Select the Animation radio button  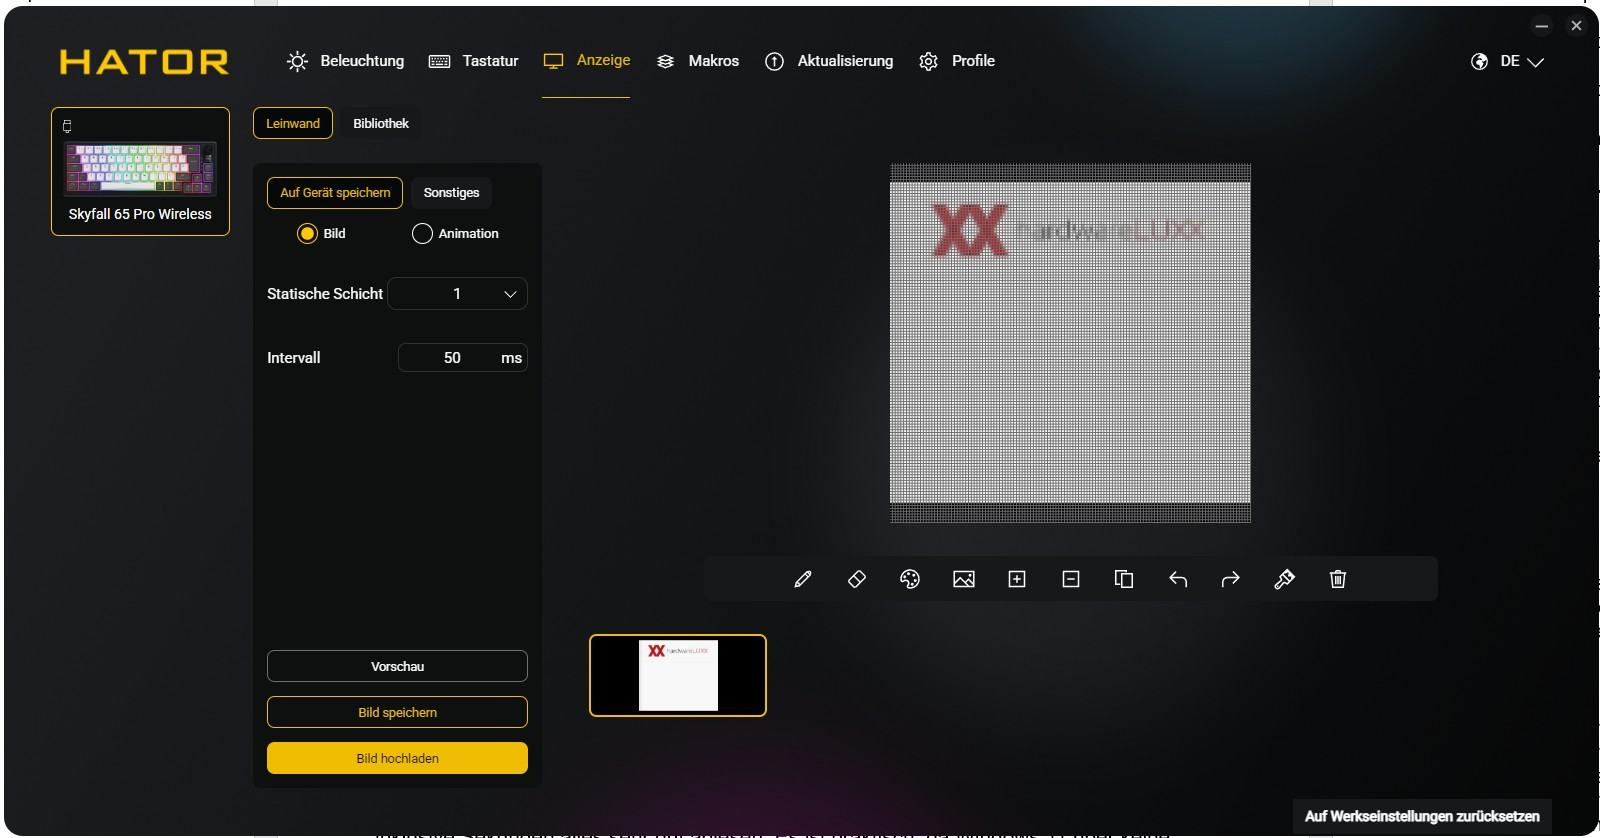click(422, 234)
